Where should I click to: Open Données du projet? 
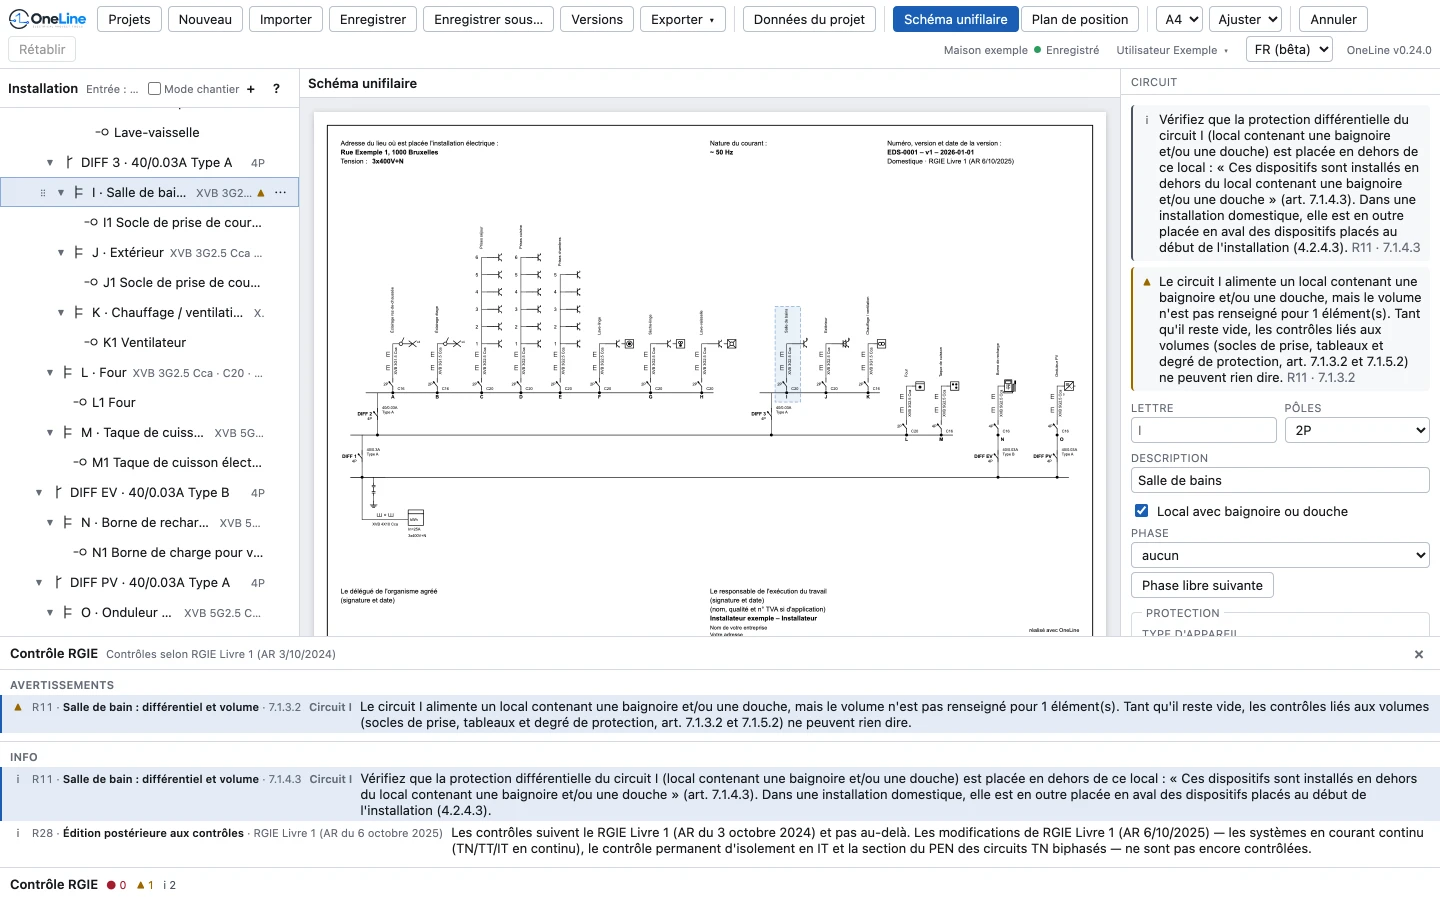click(809, 19)
